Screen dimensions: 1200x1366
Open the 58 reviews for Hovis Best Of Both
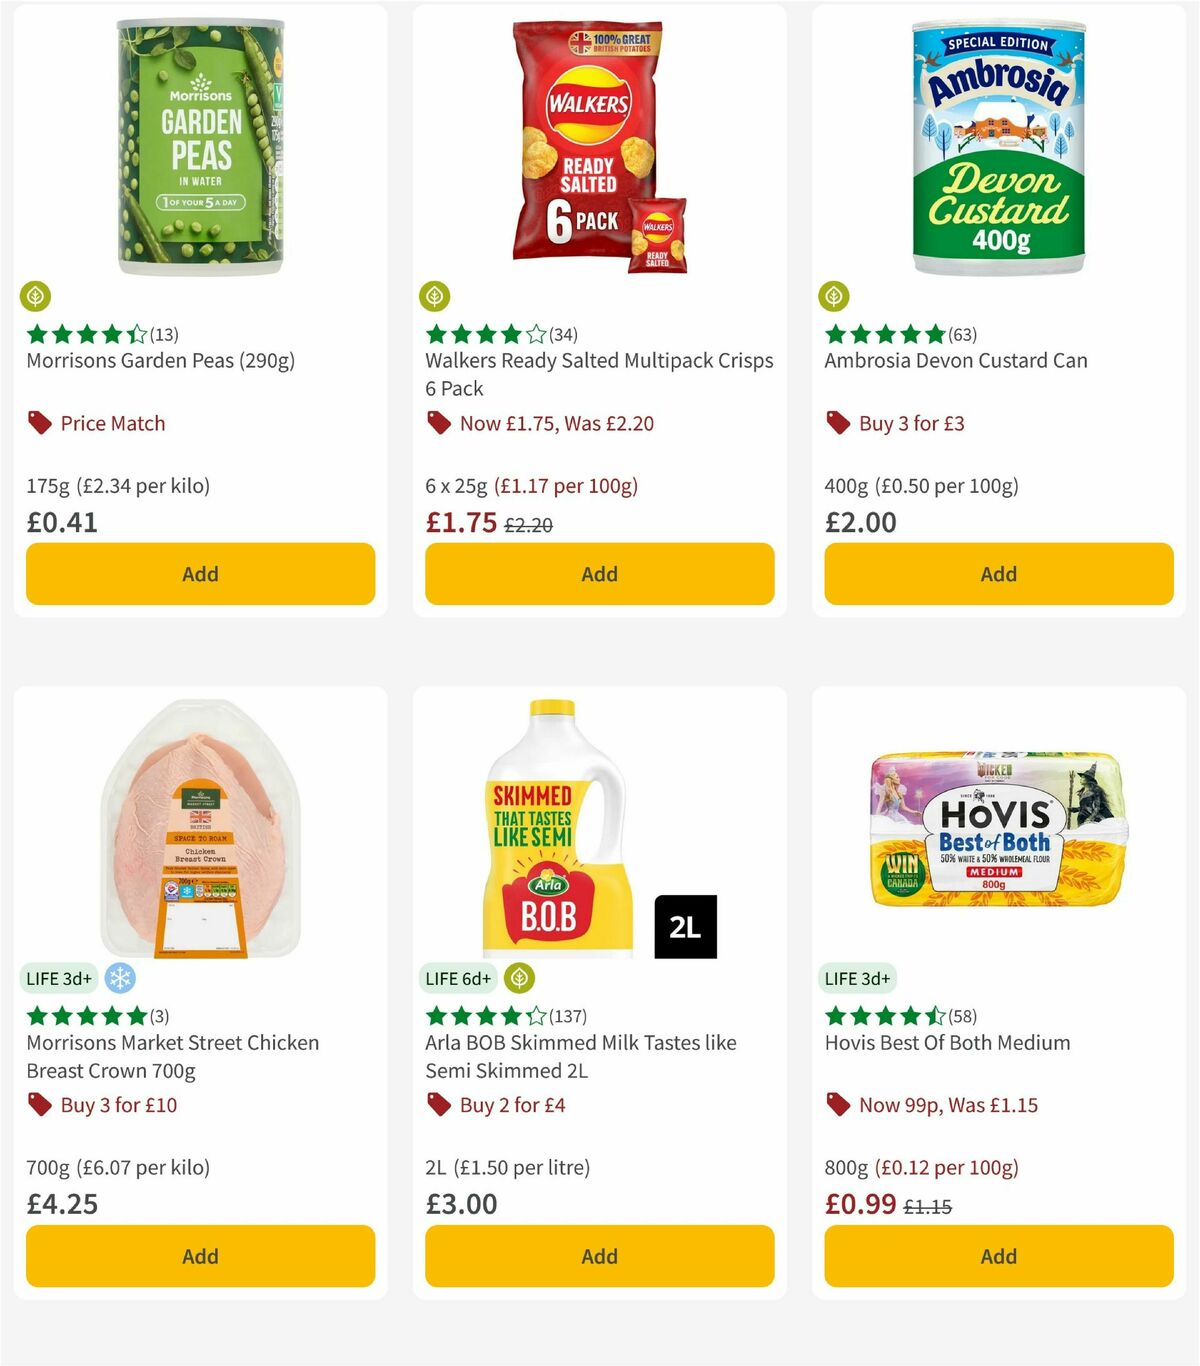[x=961, y=1018]
